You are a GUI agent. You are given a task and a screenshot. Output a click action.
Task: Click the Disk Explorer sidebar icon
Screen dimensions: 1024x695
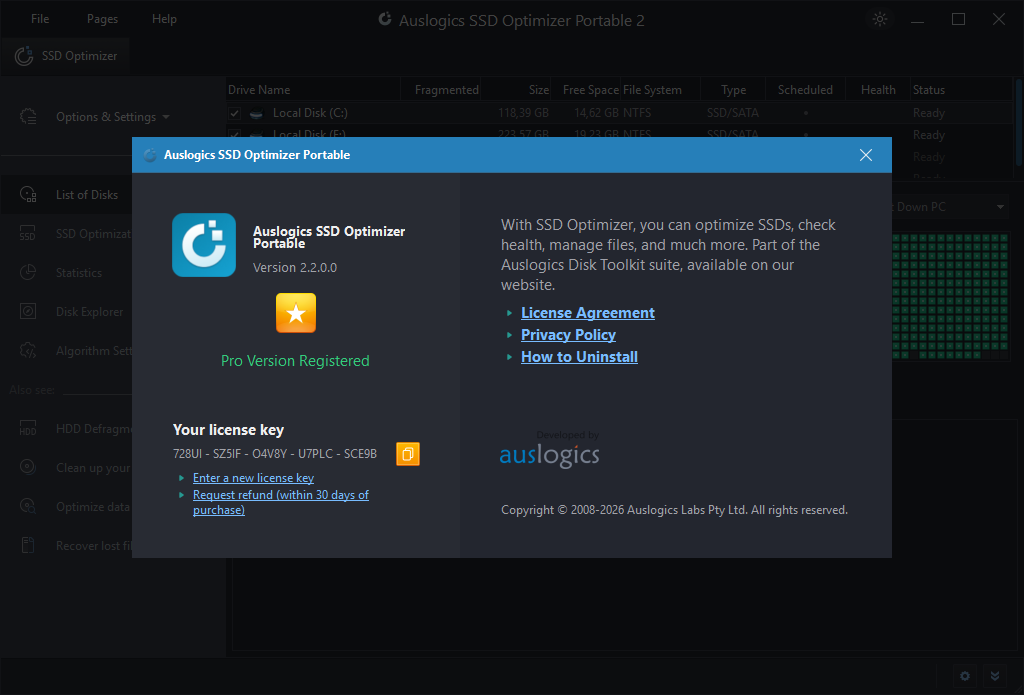point(27,311)
